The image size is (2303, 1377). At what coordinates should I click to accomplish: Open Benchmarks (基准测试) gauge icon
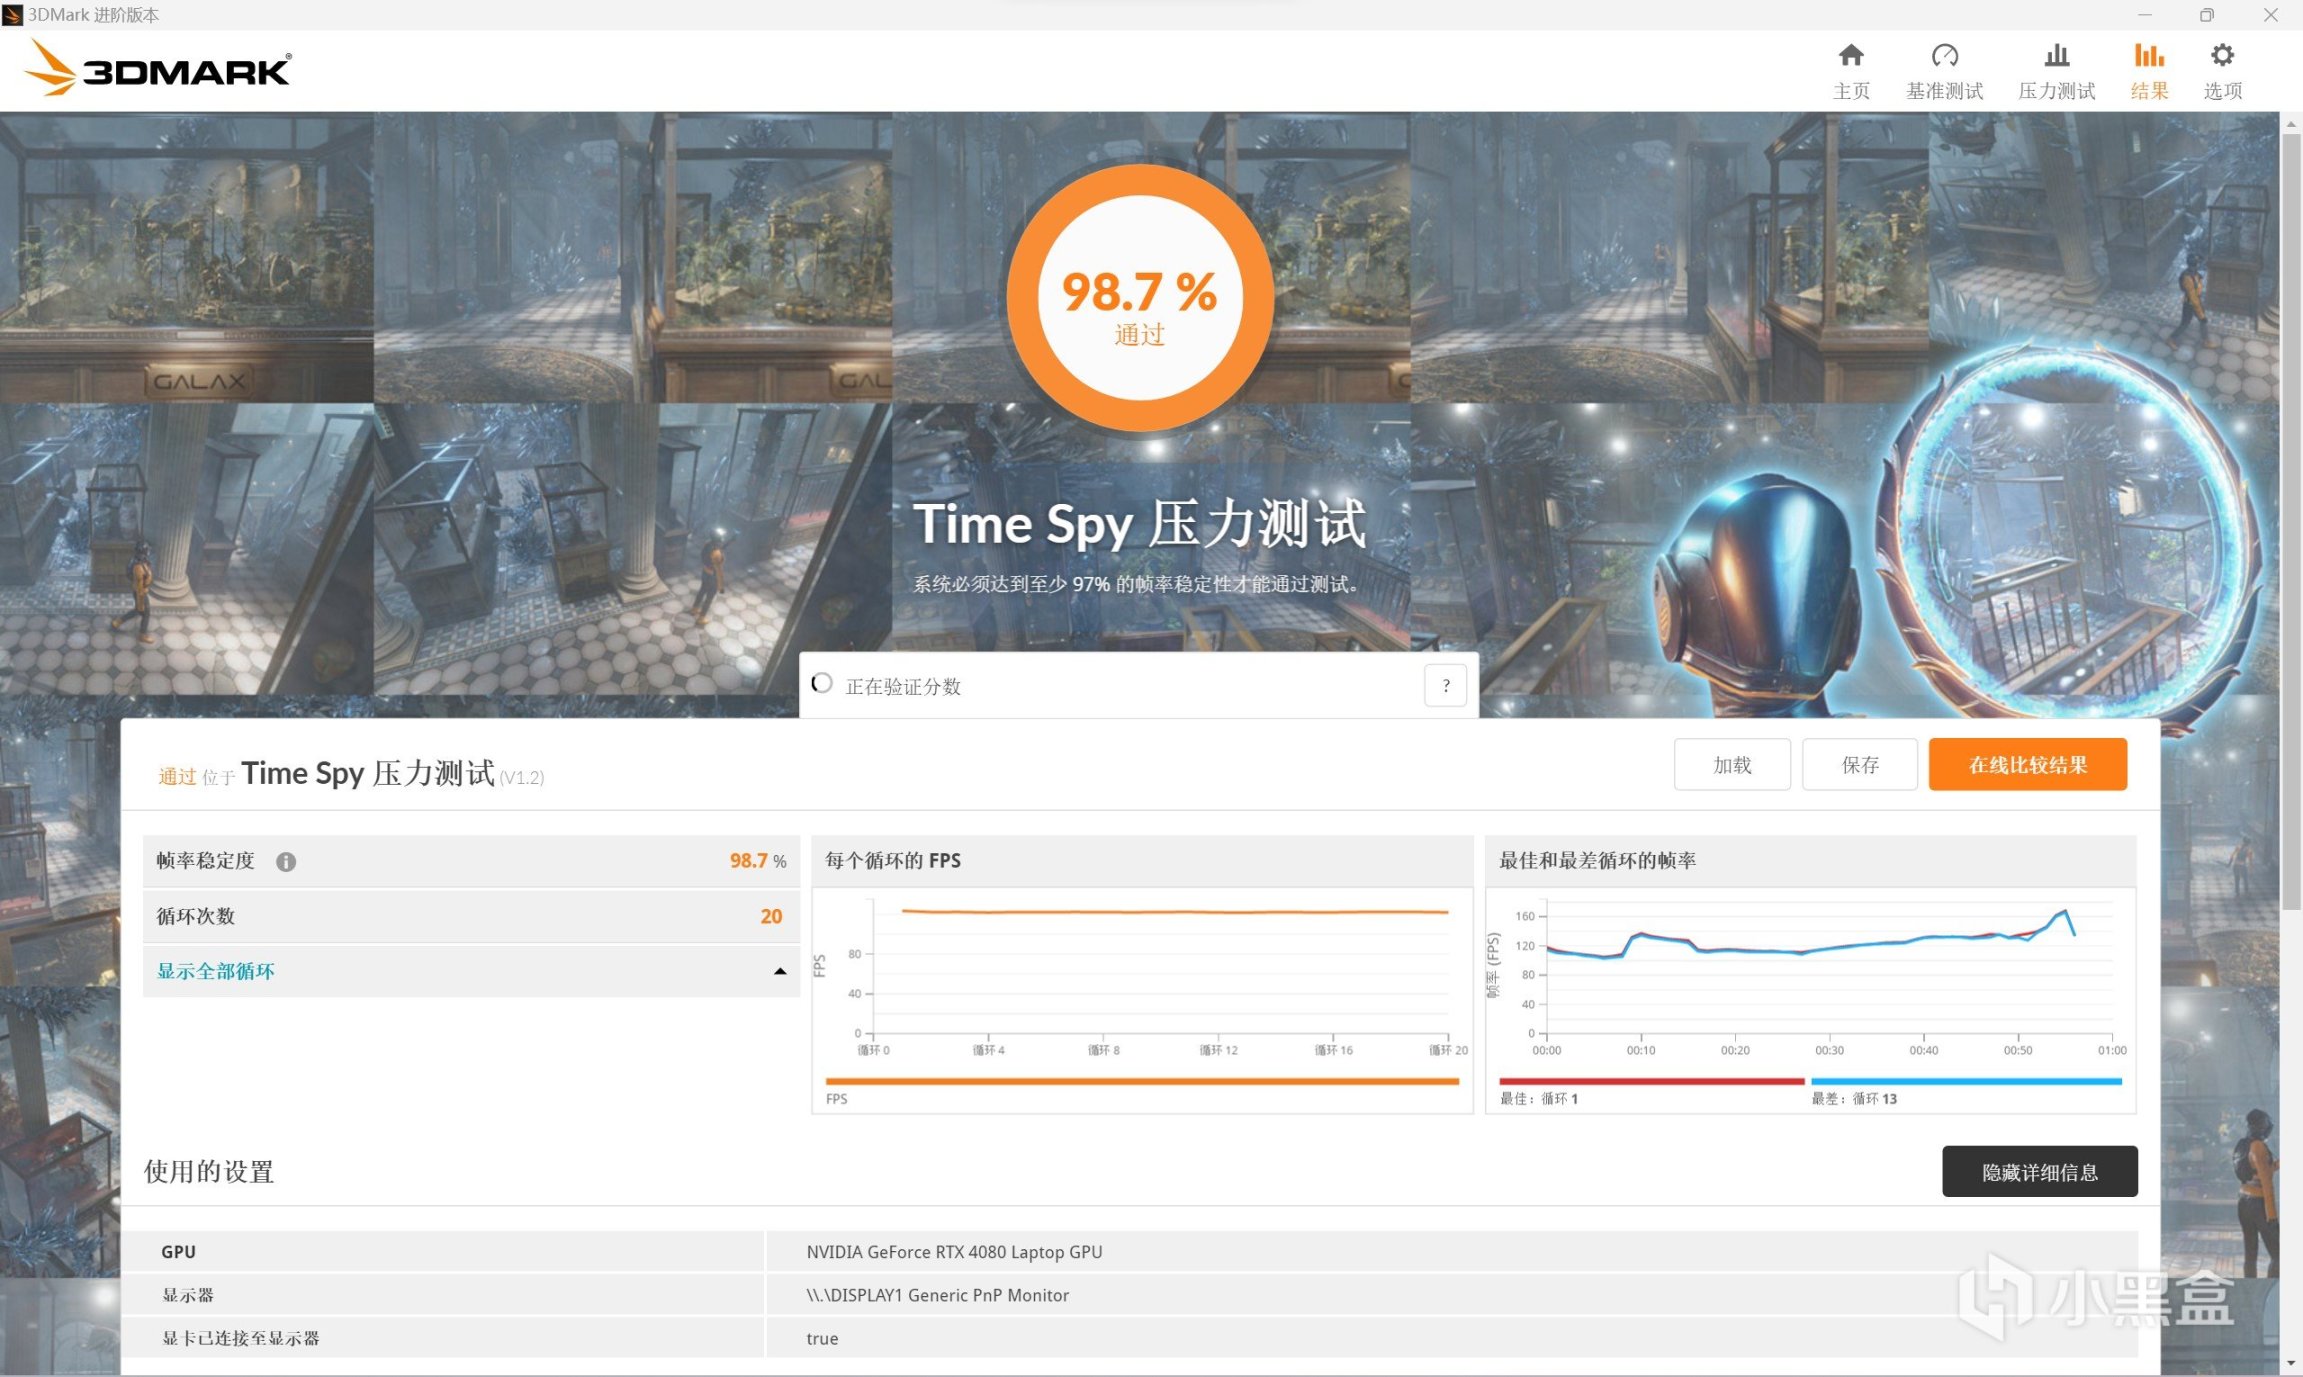(1944, 56)
